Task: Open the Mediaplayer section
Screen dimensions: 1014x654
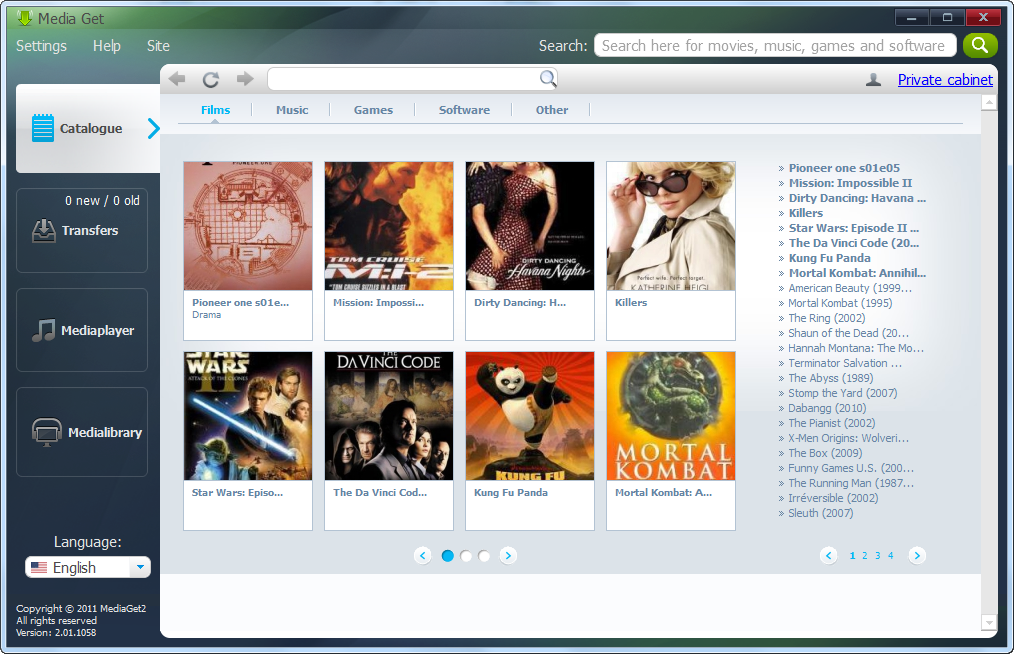Action: [x=82, y=330]
